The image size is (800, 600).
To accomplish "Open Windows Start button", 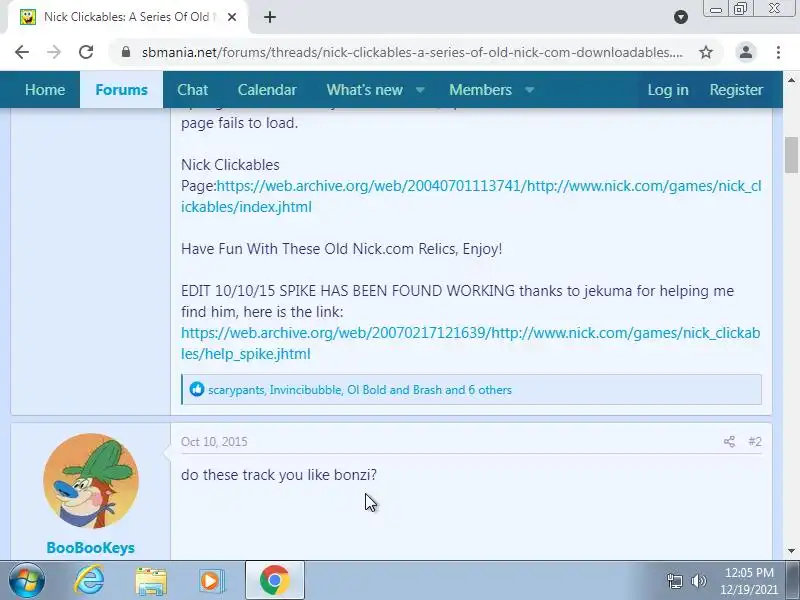I will coord(27,581).
